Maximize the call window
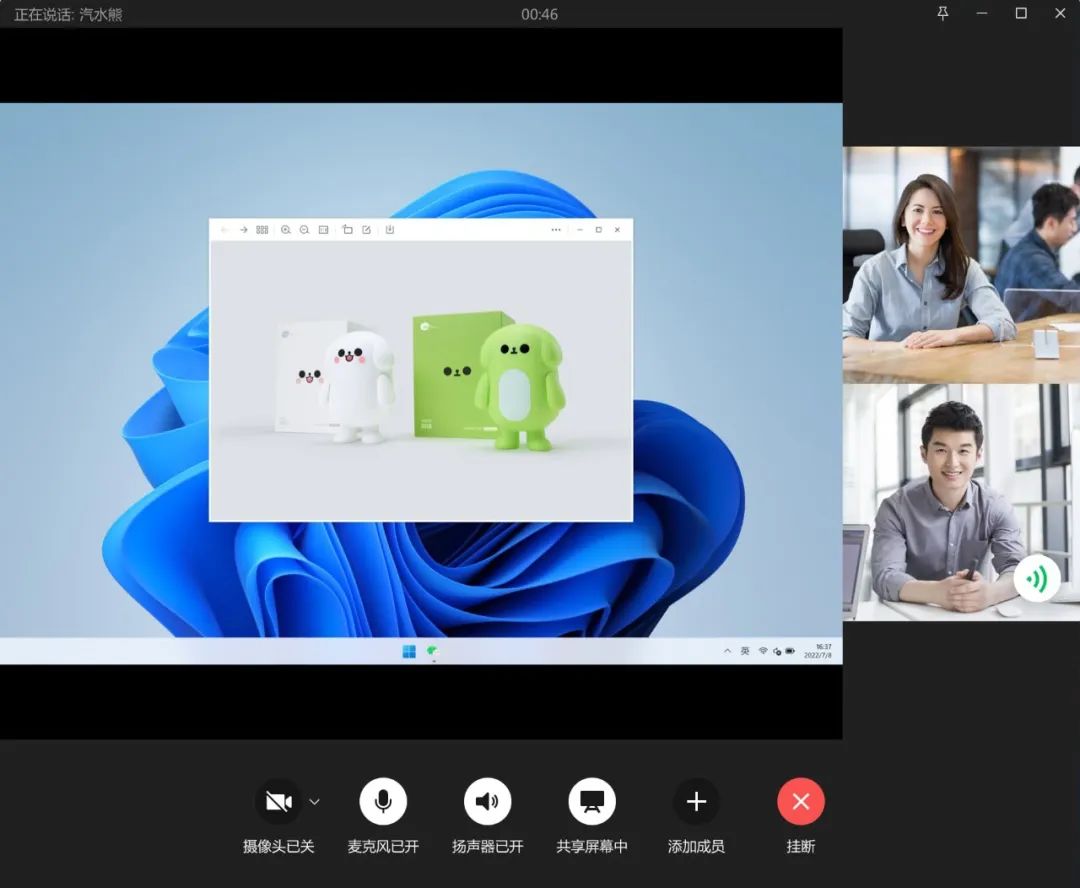 coord(1021,13)
